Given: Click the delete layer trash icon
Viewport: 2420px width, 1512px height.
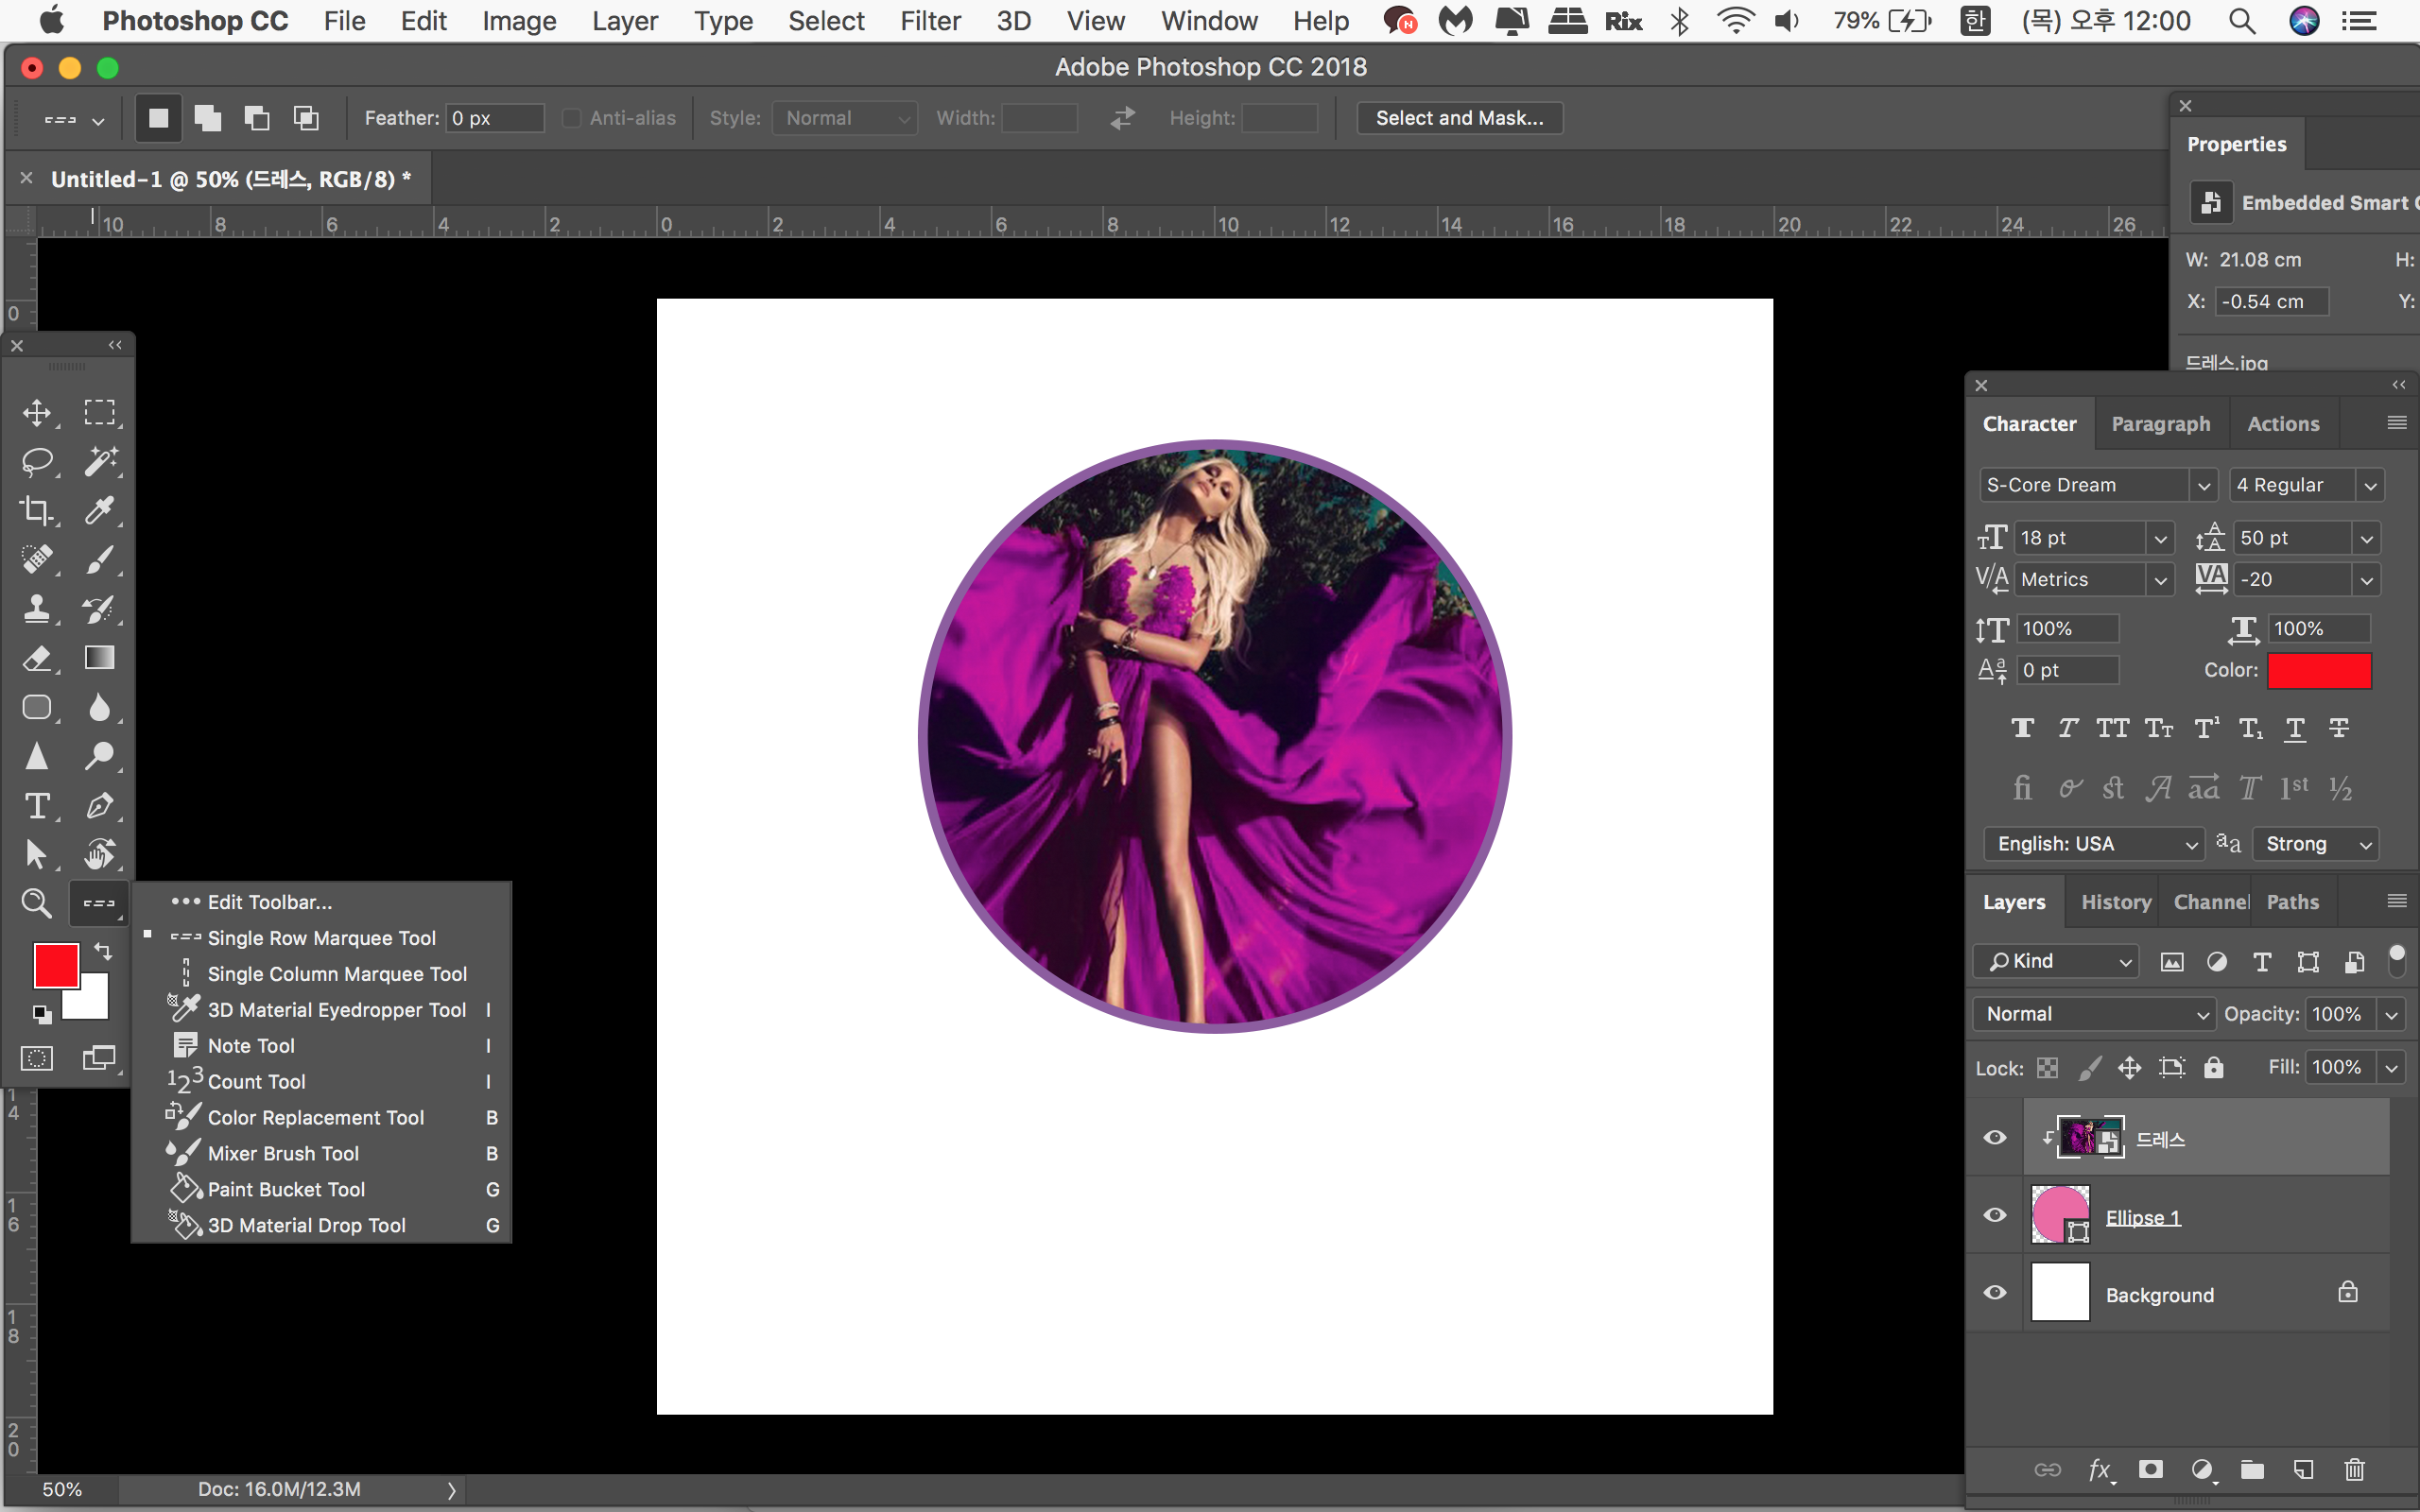Looking at the screenshot, I should tap(2354, 1469).
